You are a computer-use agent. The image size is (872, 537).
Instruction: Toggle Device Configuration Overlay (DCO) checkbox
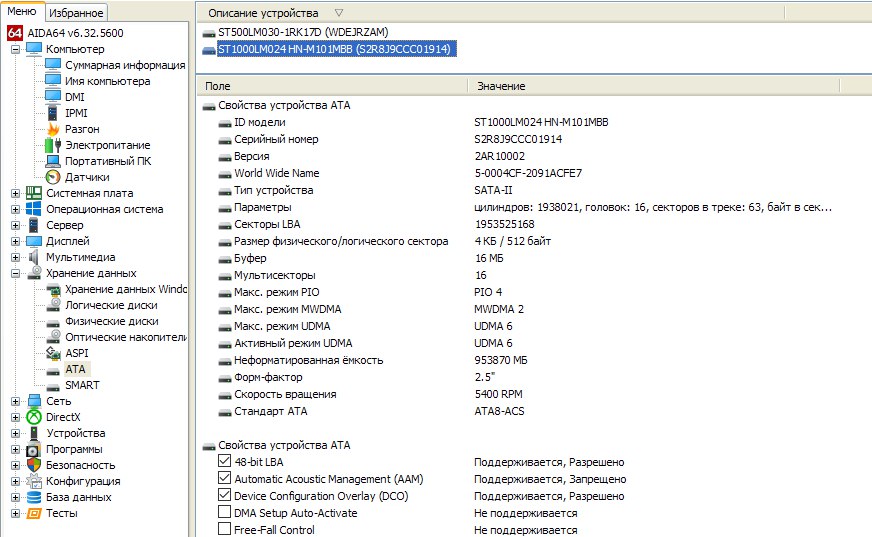(224, 495)
